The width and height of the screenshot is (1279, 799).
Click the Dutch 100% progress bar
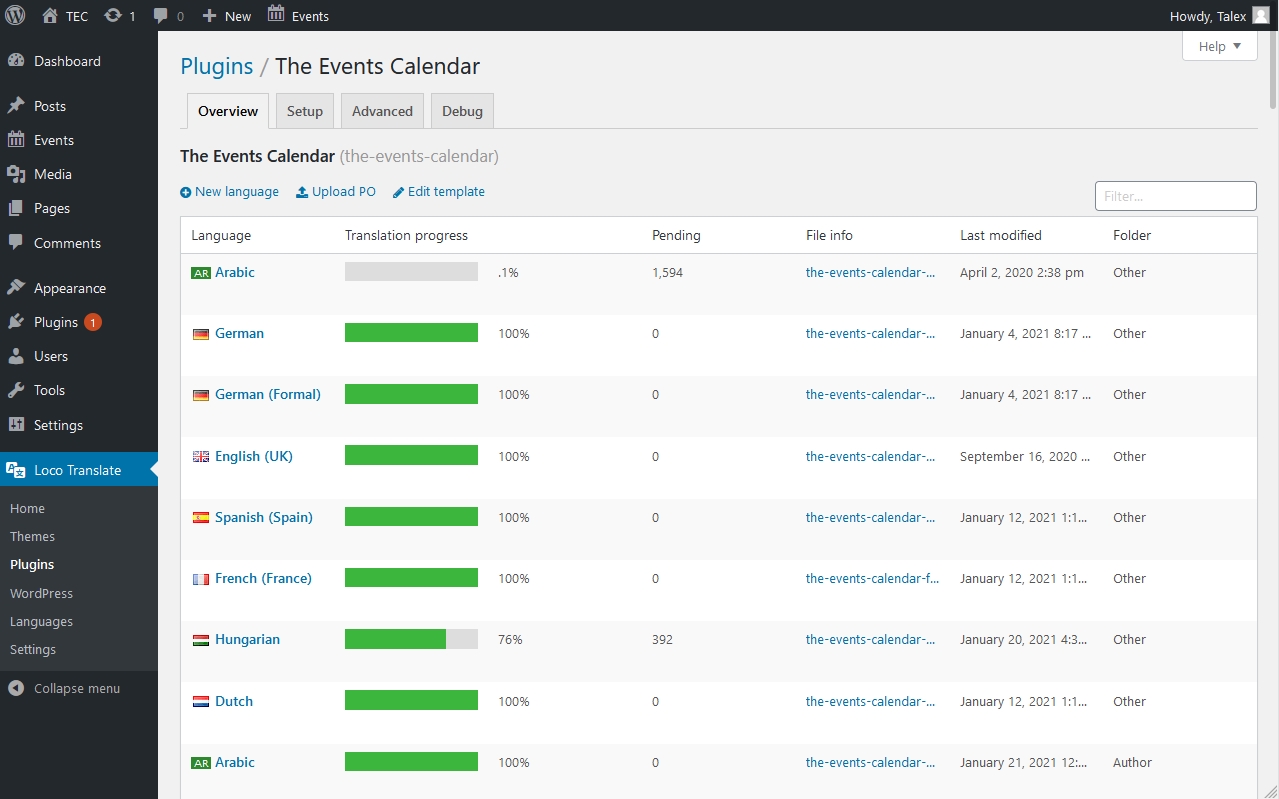411,701
